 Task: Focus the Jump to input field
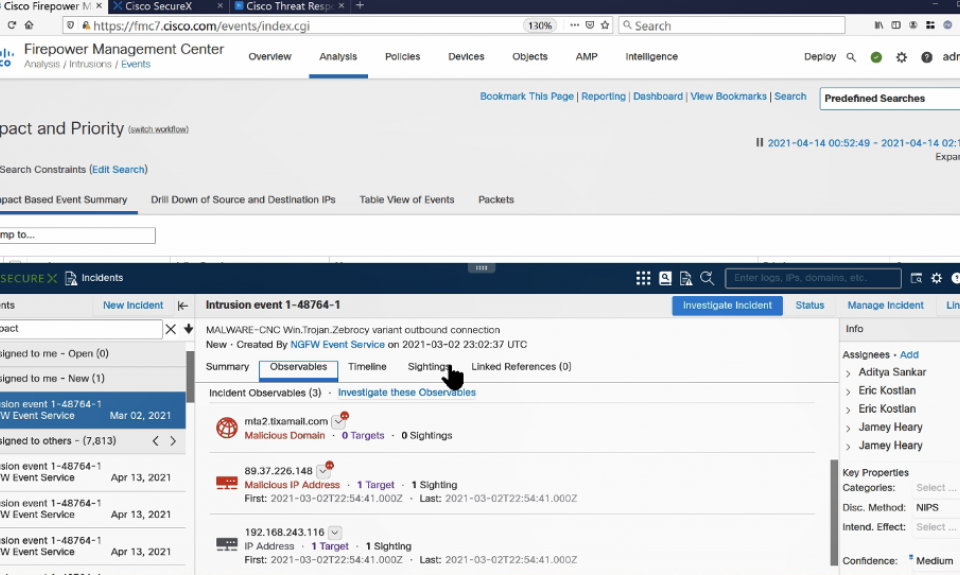(x=78, y=235)
